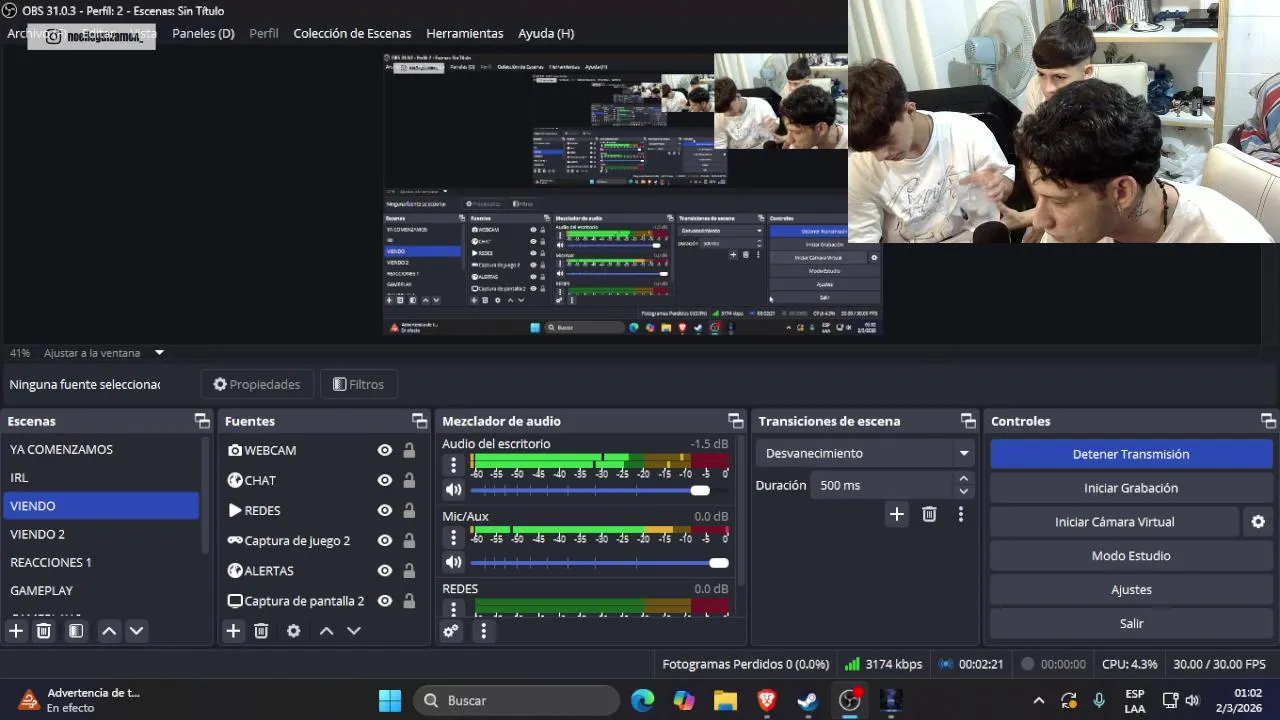Open Audio del escritorio three-dot options

tap(453, 465)
